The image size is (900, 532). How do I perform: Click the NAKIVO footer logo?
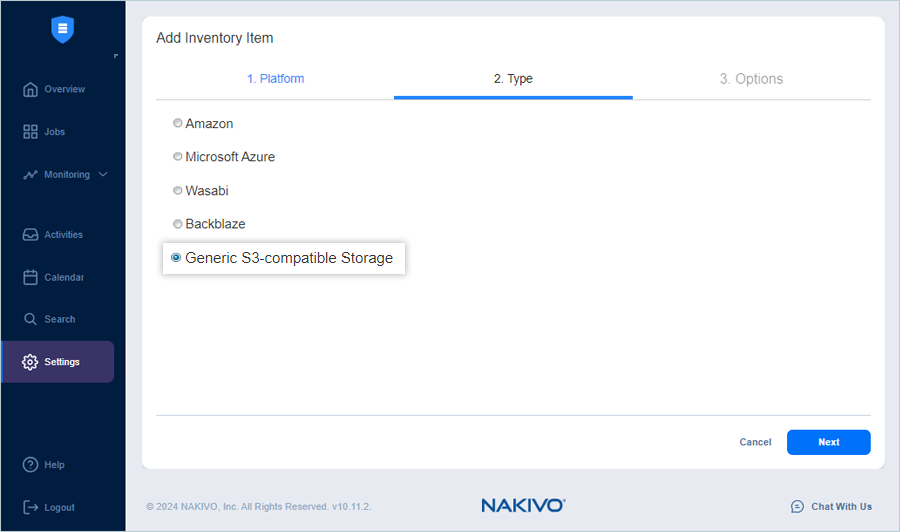(x=523, y=506)
